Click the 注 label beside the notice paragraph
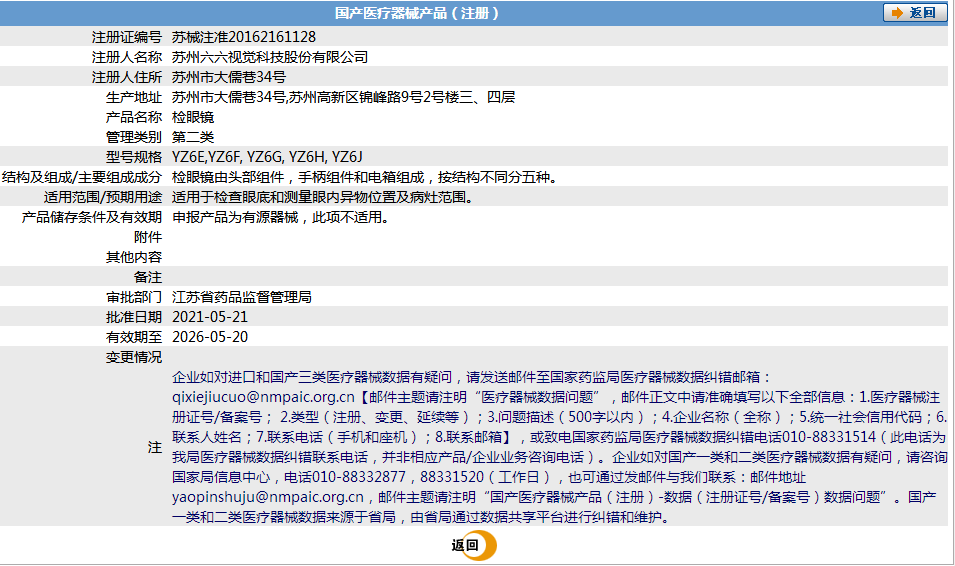The width and height of the screenshot is (955, 566). click(155, 448)
